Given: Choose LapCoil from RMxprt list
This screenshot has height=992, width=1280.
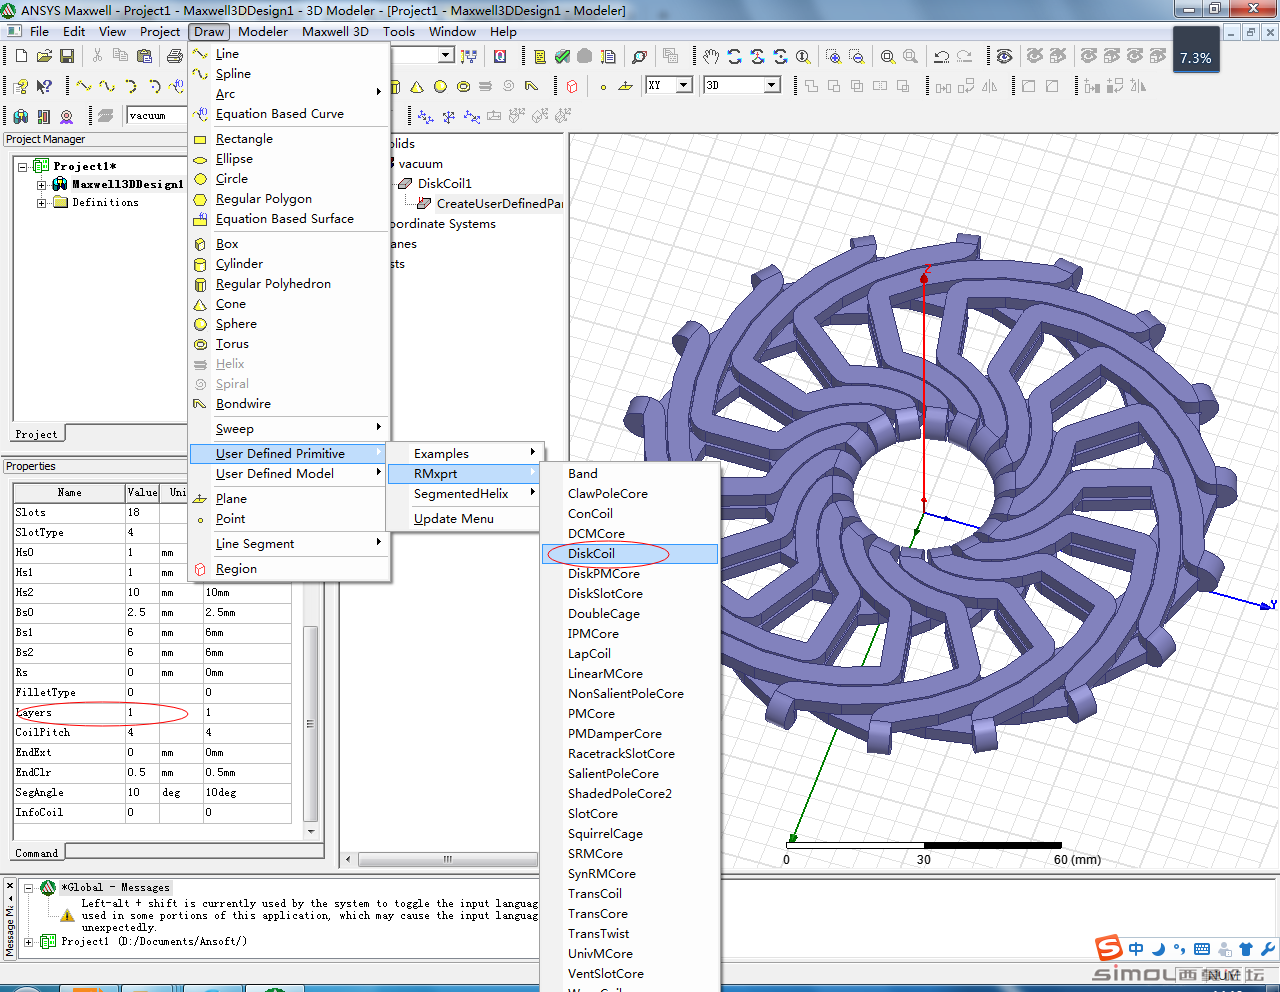Looking at the screenshot, I should click(630, 653).
